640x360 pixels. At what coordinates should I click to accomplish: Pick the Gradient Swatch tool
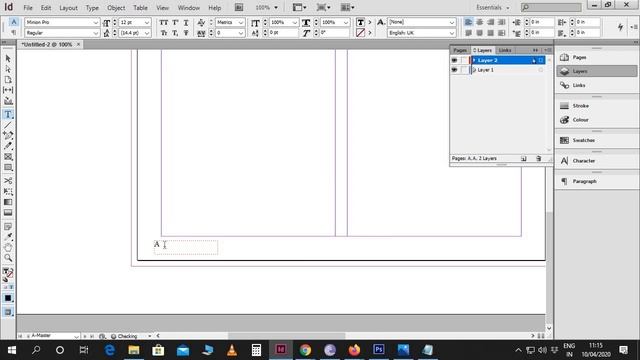tap(8, 202)
